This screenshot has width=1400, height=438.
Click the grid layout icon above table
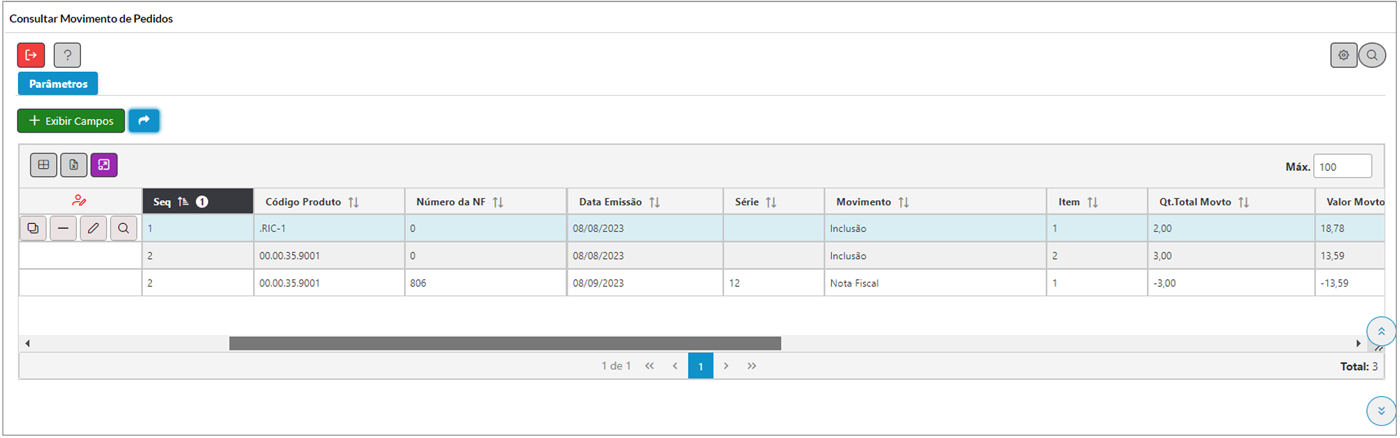pyautogui.click(x=44, y=165)
